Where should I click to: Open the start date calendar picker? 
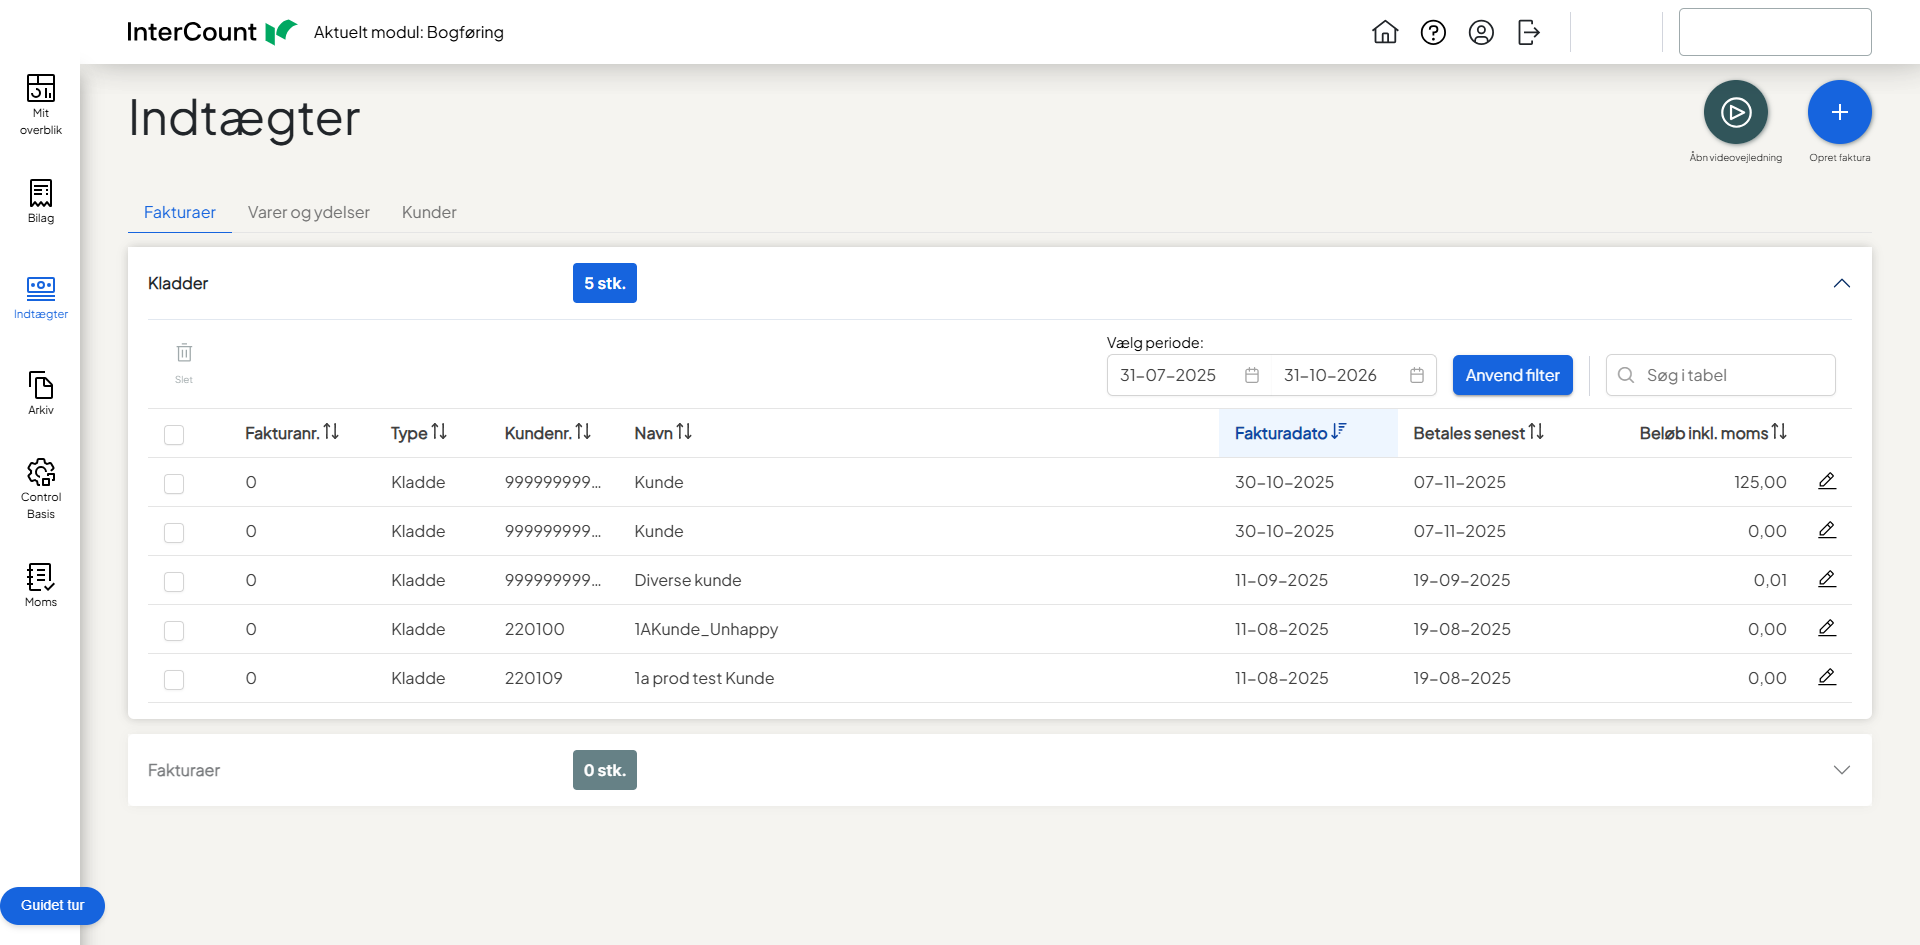tap(1251, 376)
